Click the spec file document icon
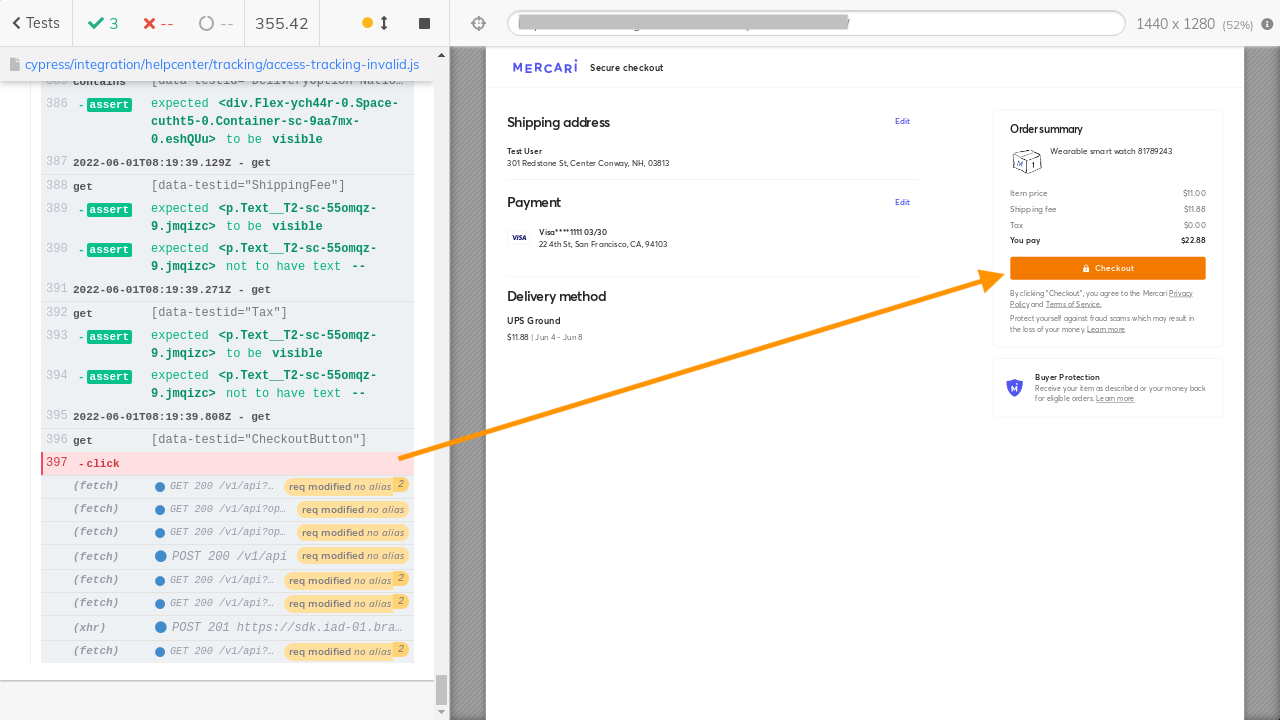The width and height of the screenshot is (1280, 720). pyautogui.click(x=15, y=64)
